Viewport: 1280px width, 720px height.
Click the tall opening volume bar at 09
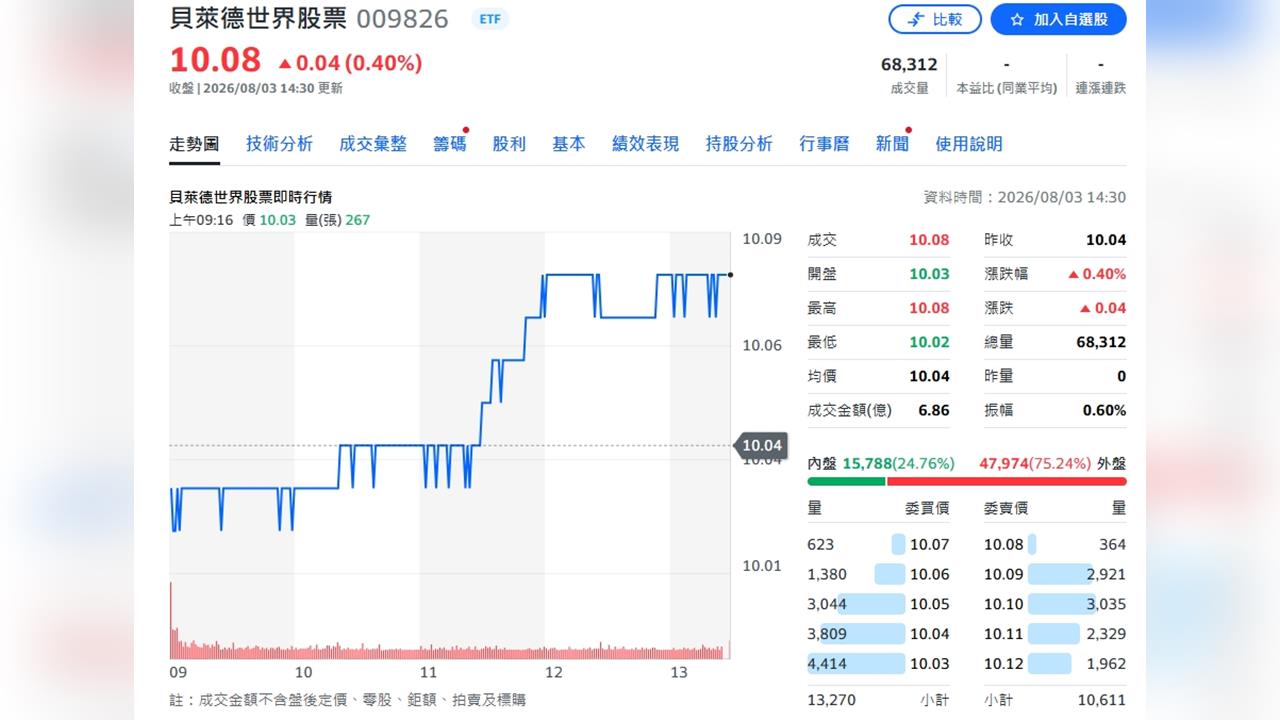171,619
